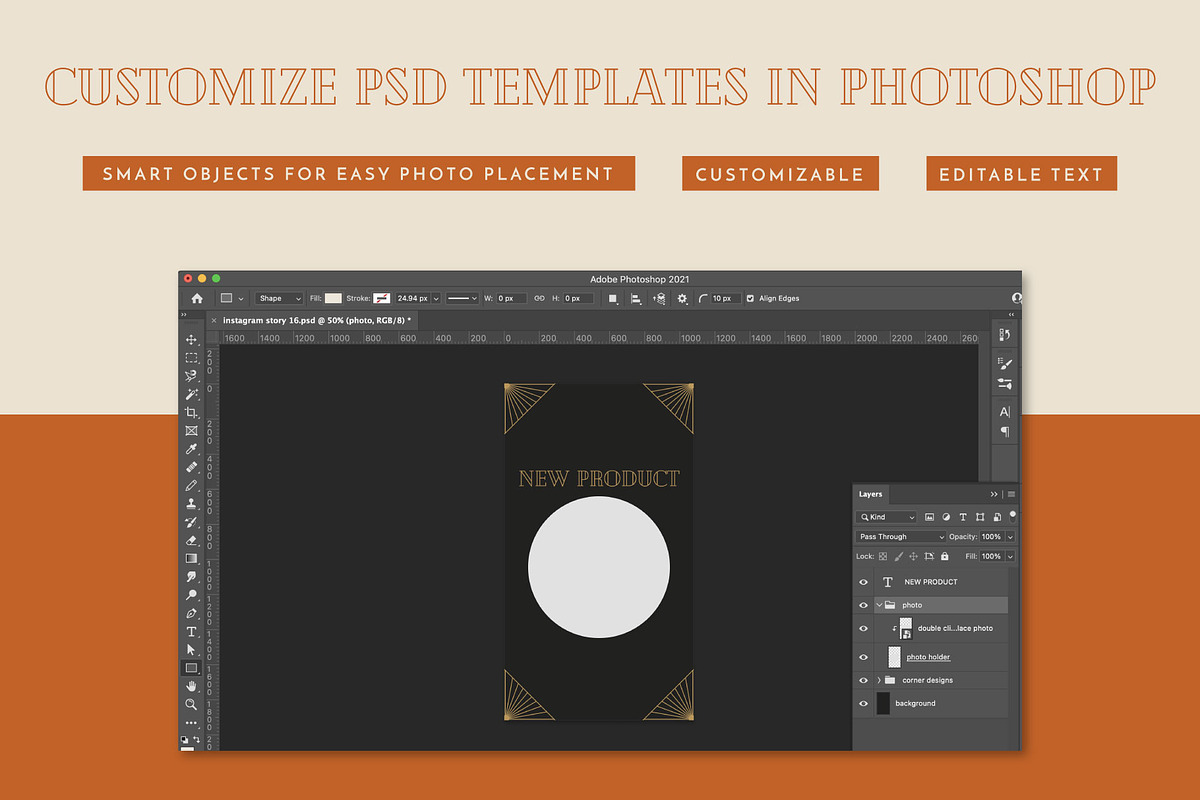Viewport: 1200px width, 800px height.
Task: Hide the NEW PRODUCT text layer
Action: click(x=864, y=582)
